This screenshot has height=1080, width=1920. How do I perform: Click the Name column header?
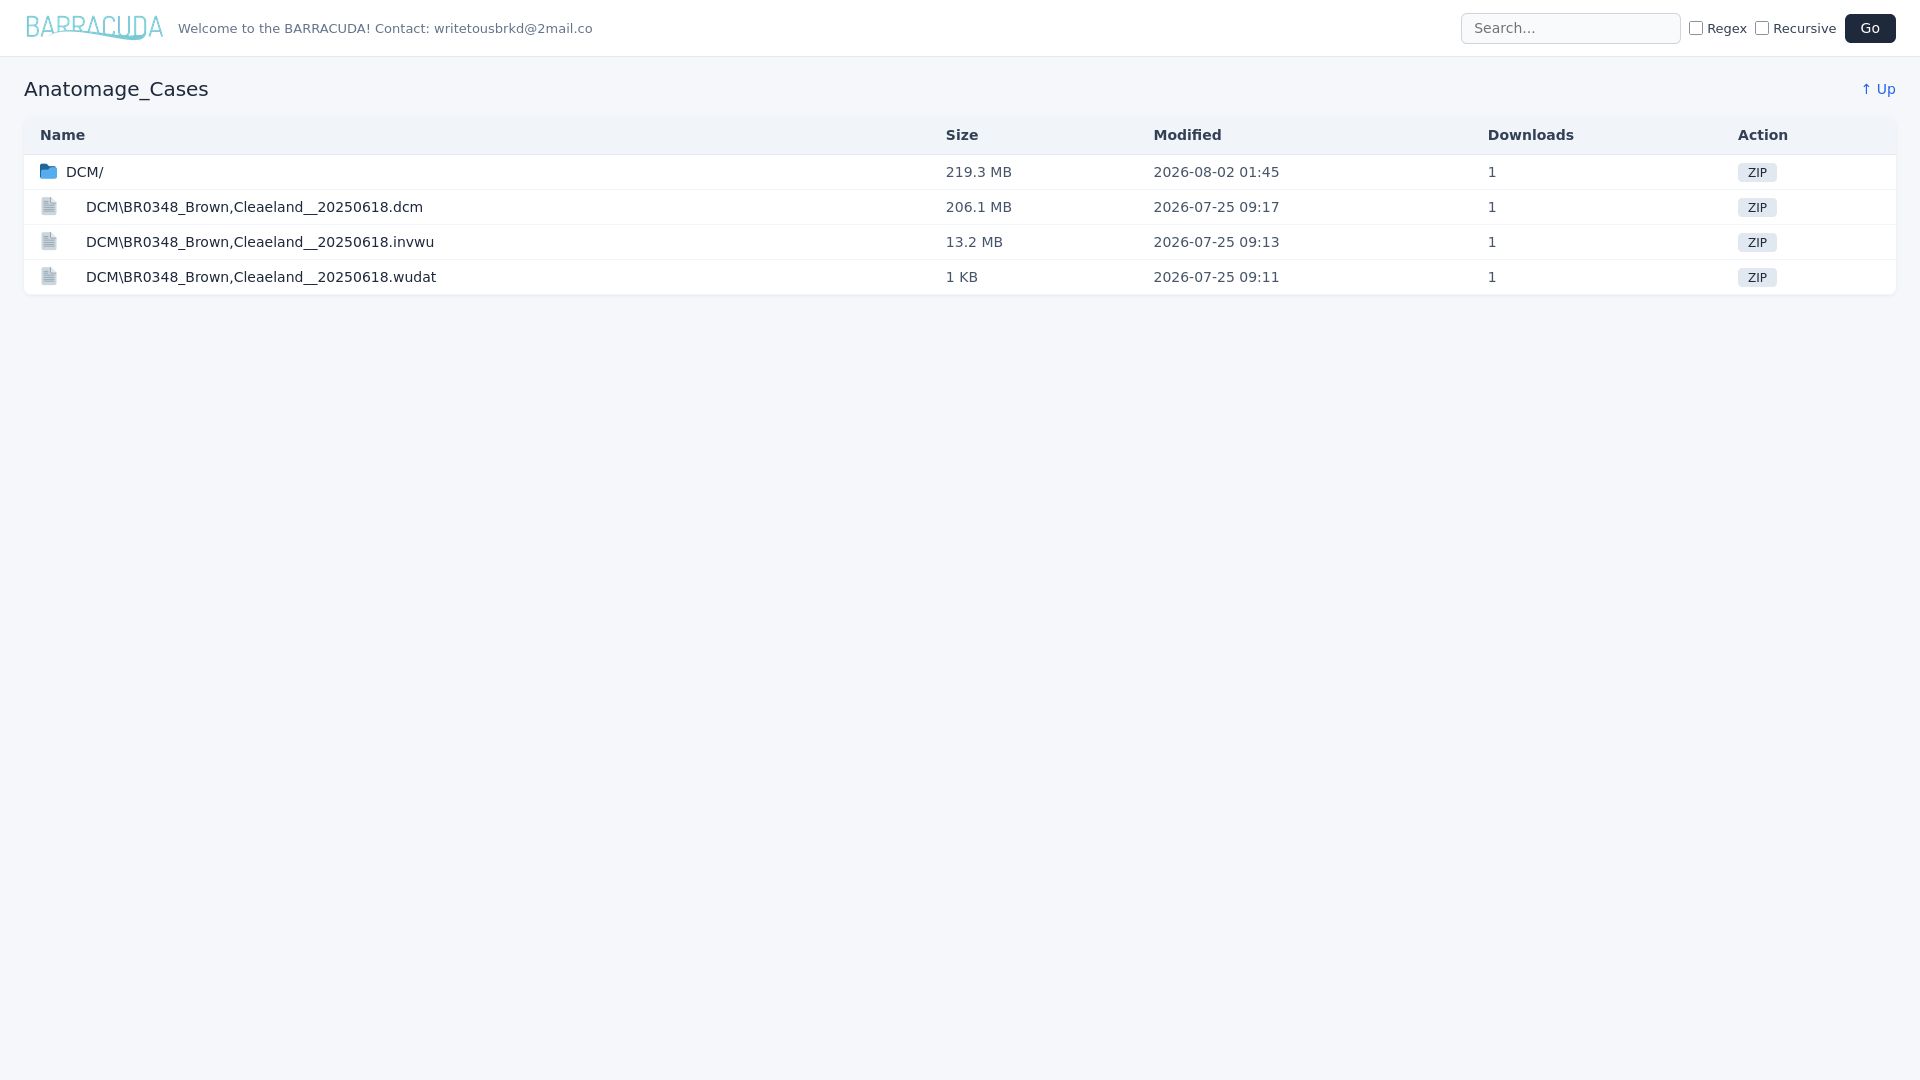[x=62, y=135]
